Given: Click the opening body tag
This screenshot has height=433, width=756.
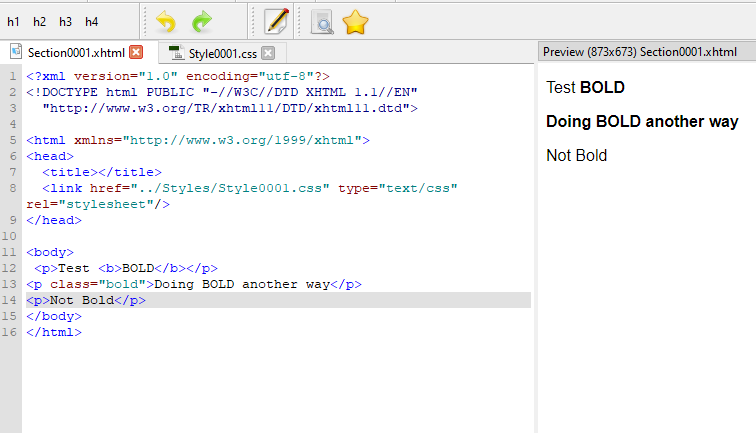Looking at the screenshot, I should coord(50,252).
